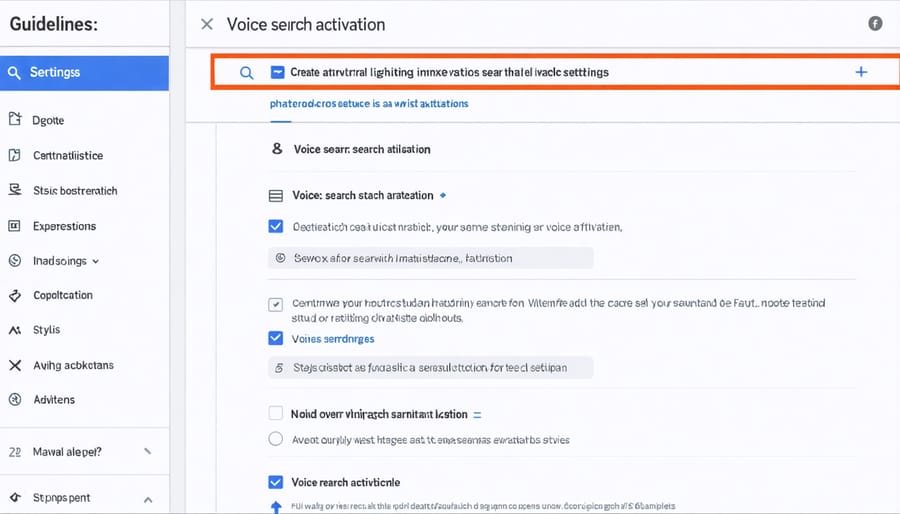
Task: Click the blue dot after 'stach arateation'
Action: click(443, 195)
